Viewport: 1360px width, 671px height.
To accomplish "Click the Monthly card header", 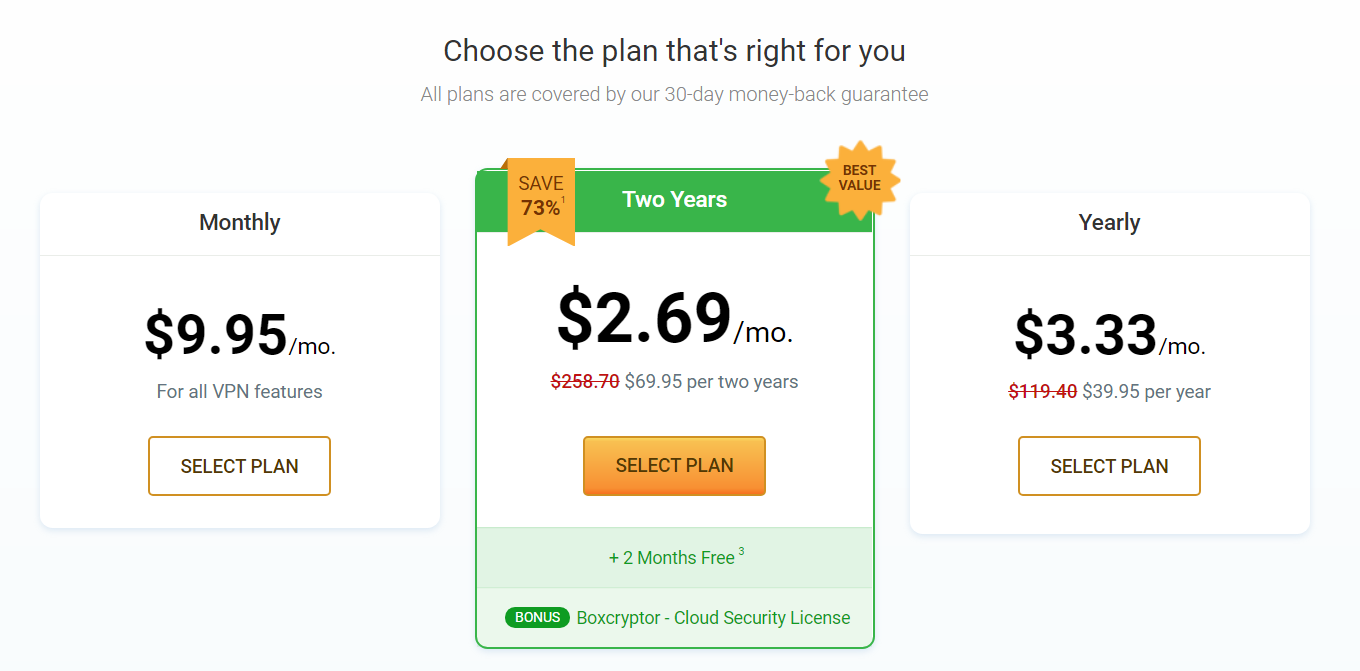I will click(x=239, y=222).
